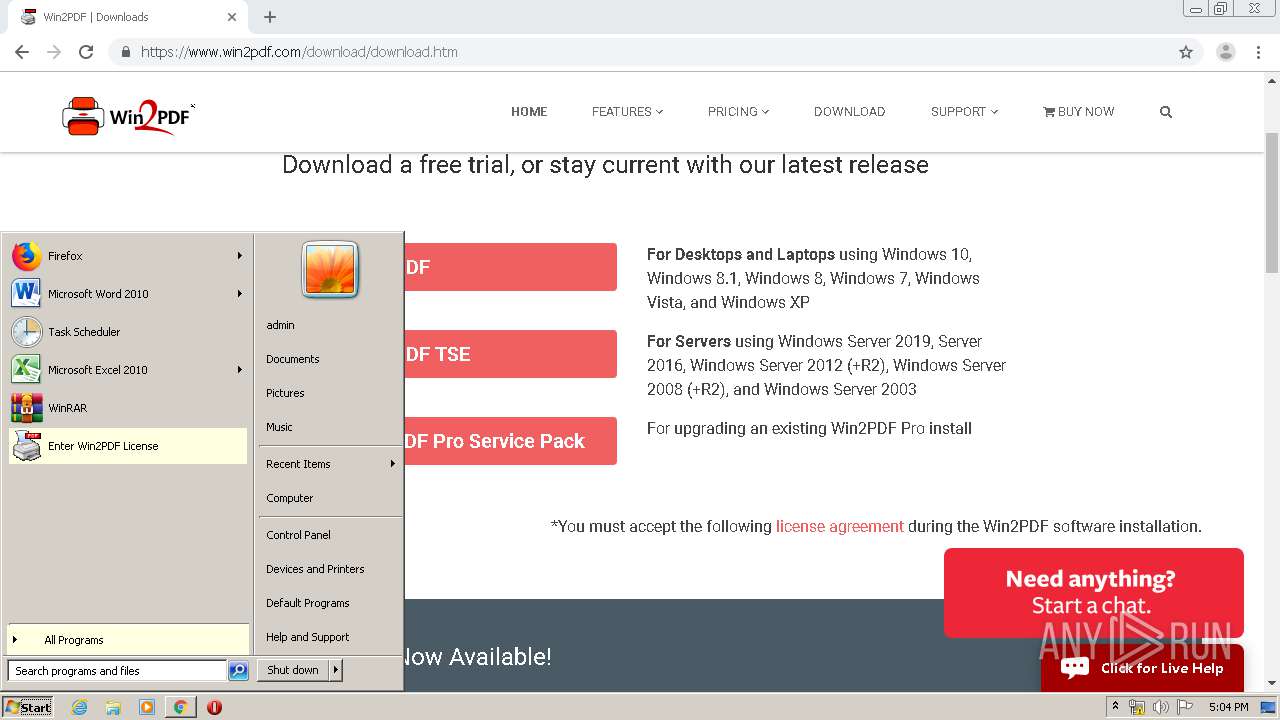
Task: Open WinRAR from the Start menu
Action: [x=127, y=408]
